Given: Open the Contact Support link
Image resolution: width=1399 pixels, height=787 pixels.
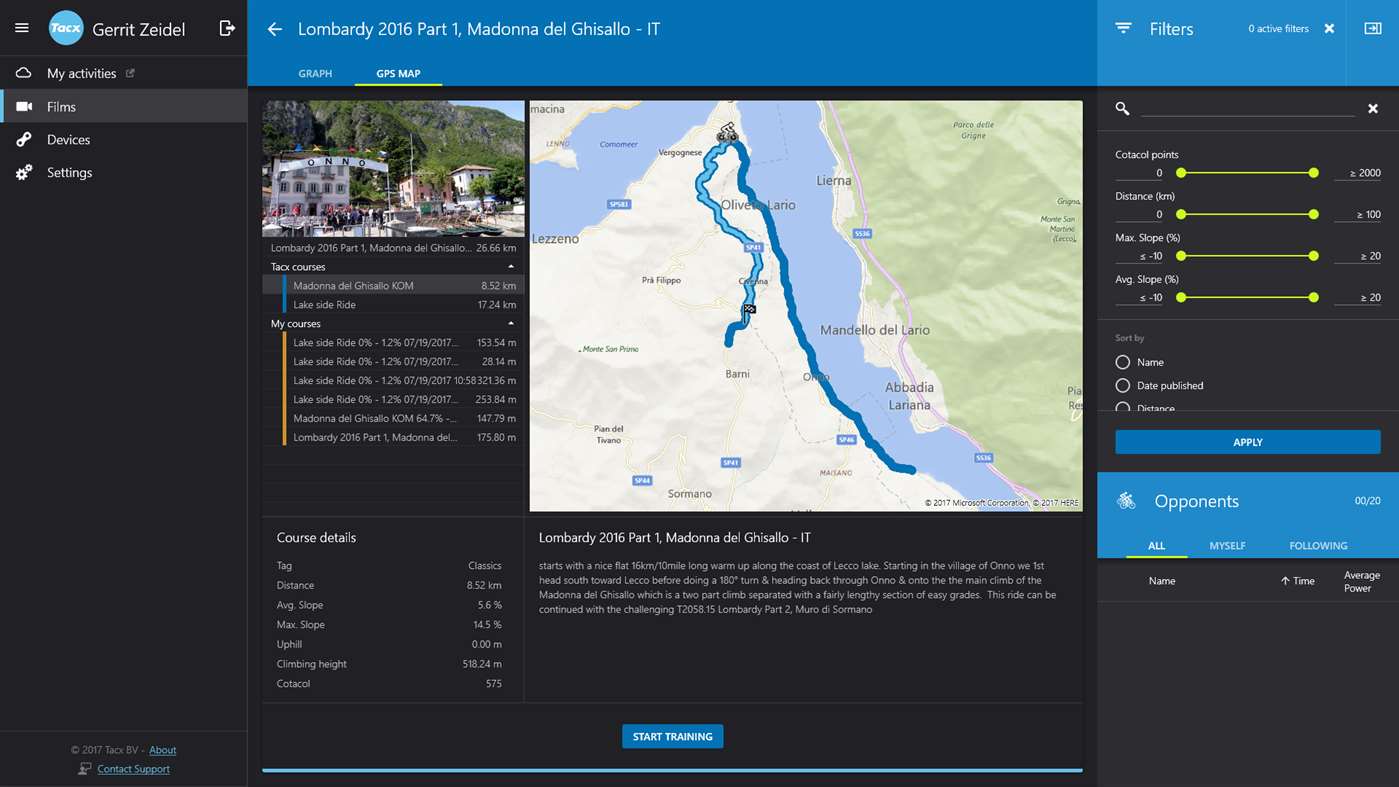Looking at the screenshot, I should click(x=133, y=768).
